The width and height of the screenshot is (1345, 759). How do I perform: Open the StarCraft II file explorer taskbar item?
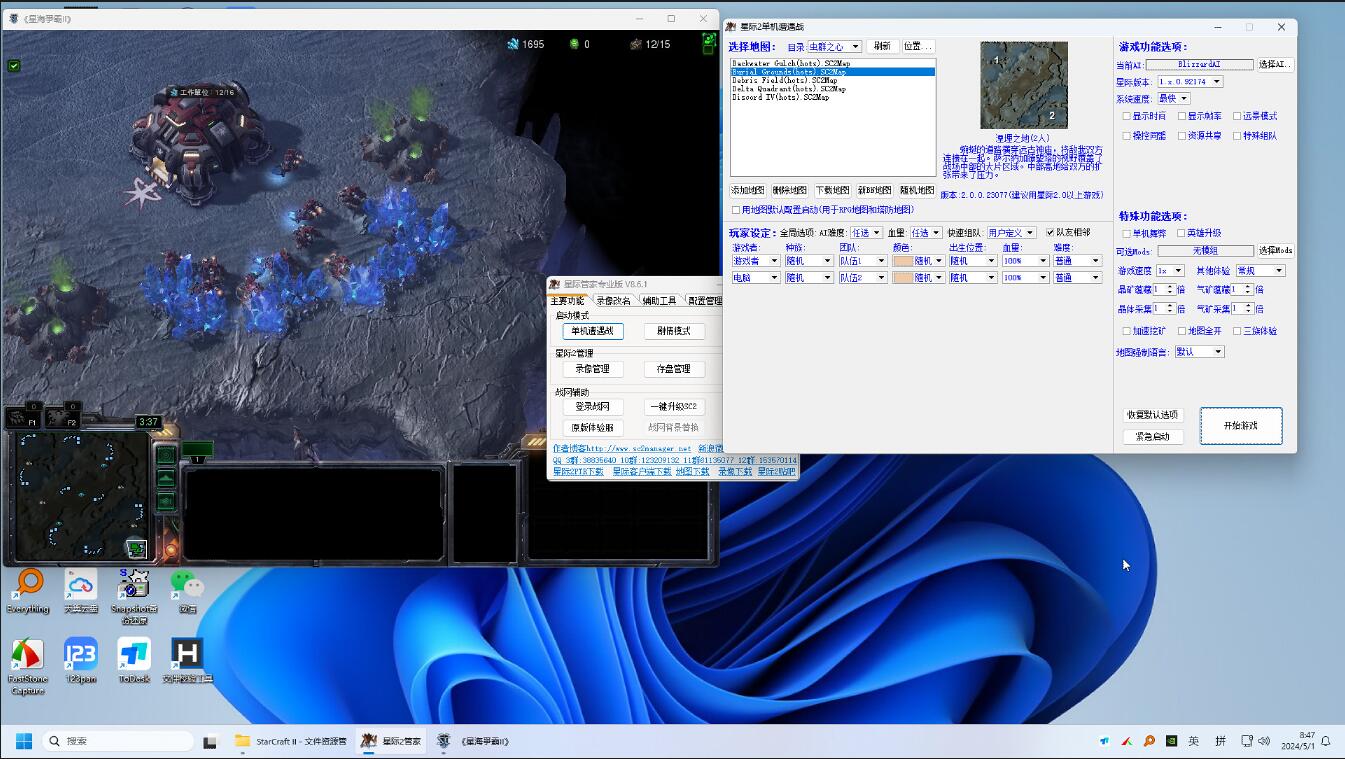pyautogui.click(x=291, y=741)
